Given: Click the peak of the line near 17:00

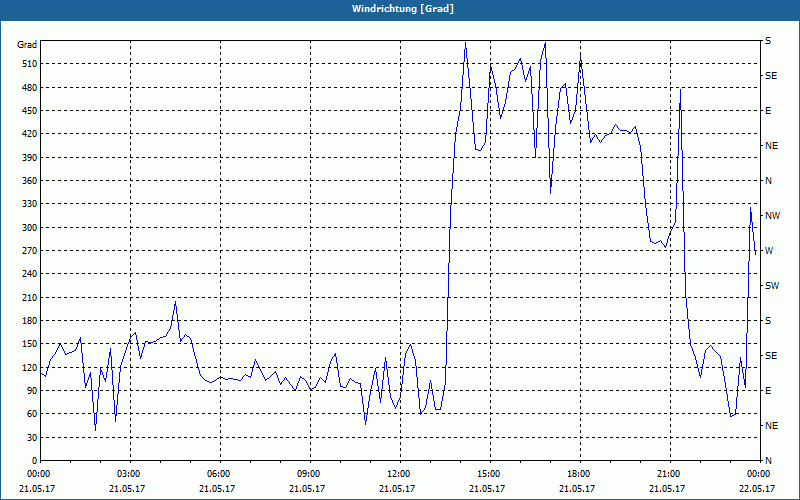Looking at the screenshot, I should click(x=545, y=43).
